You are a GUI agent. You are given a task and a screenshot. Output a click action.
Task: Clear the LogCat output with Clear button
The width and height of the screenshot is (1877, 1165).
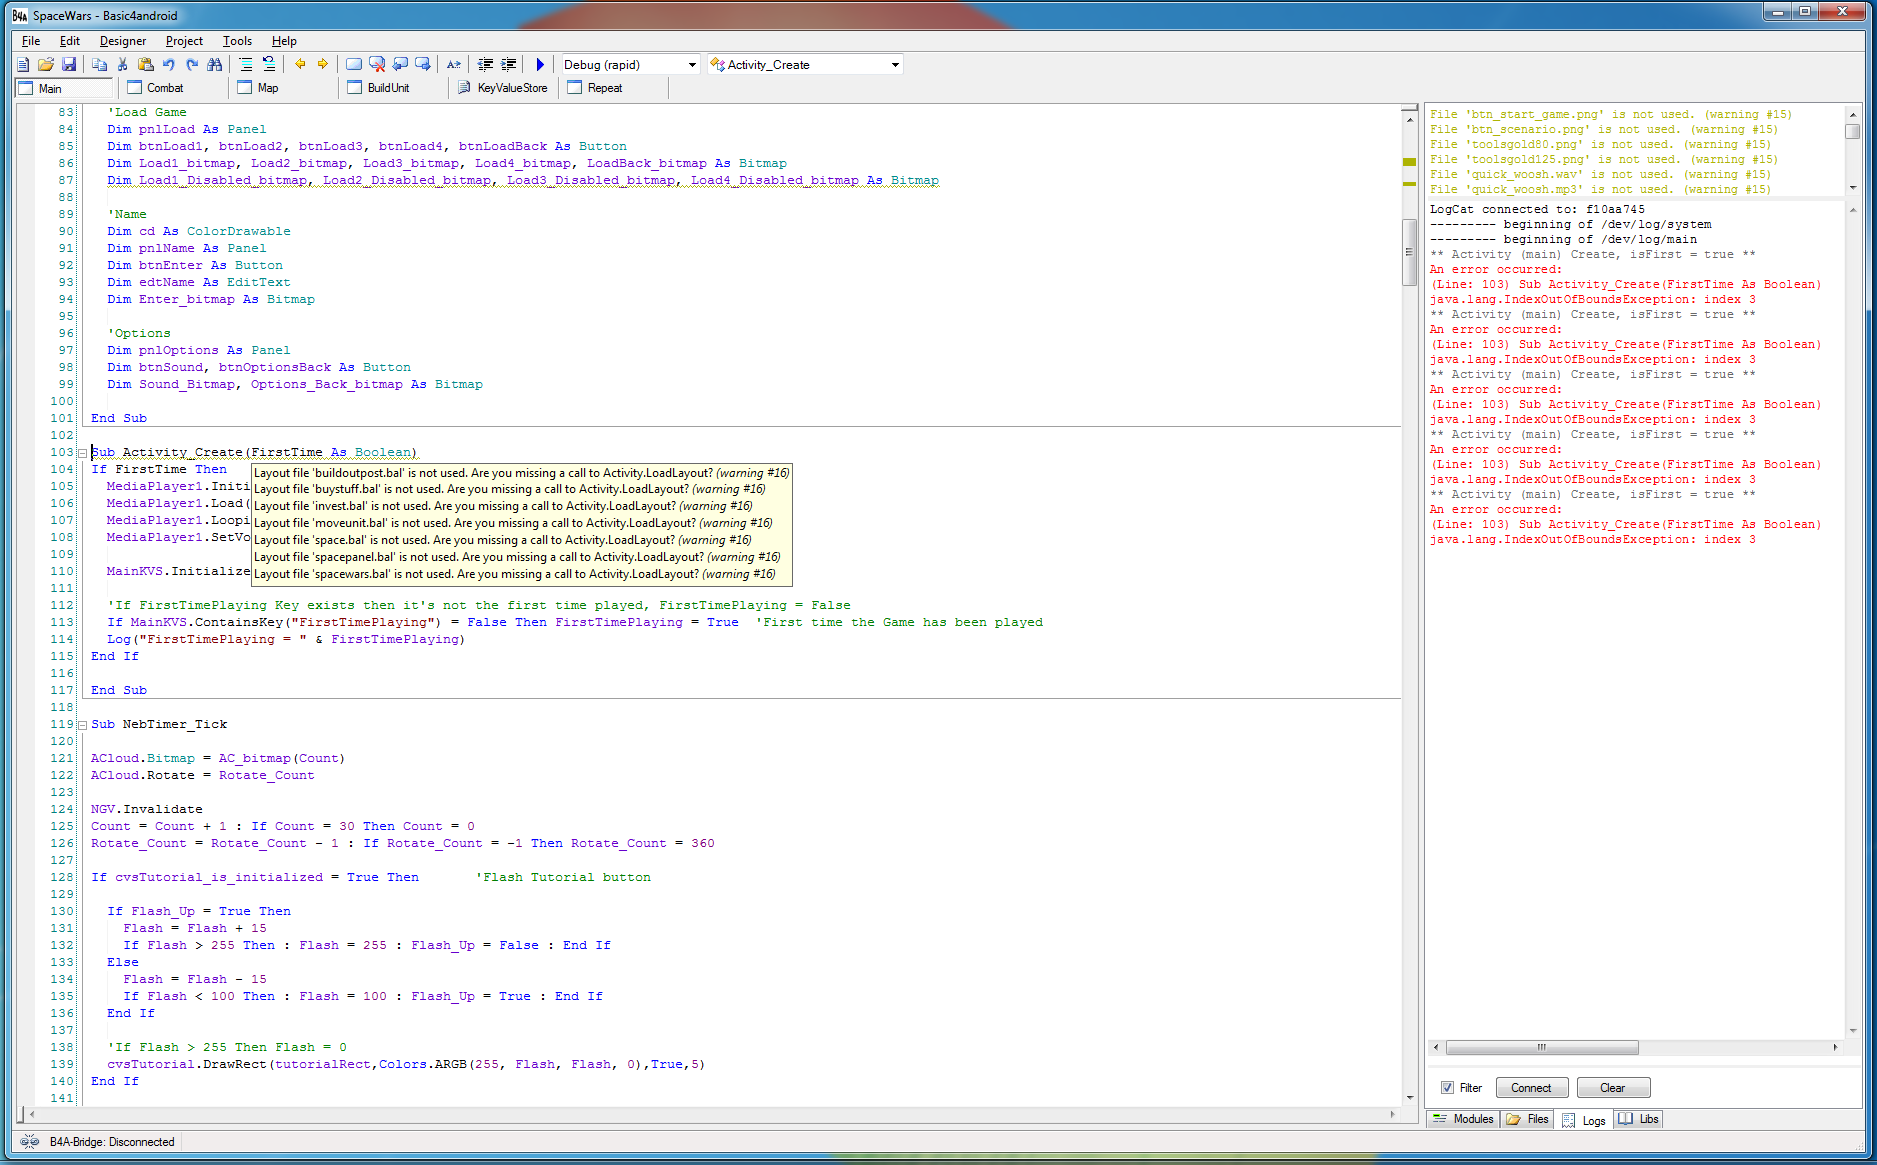click(x=1613, y=1087)
